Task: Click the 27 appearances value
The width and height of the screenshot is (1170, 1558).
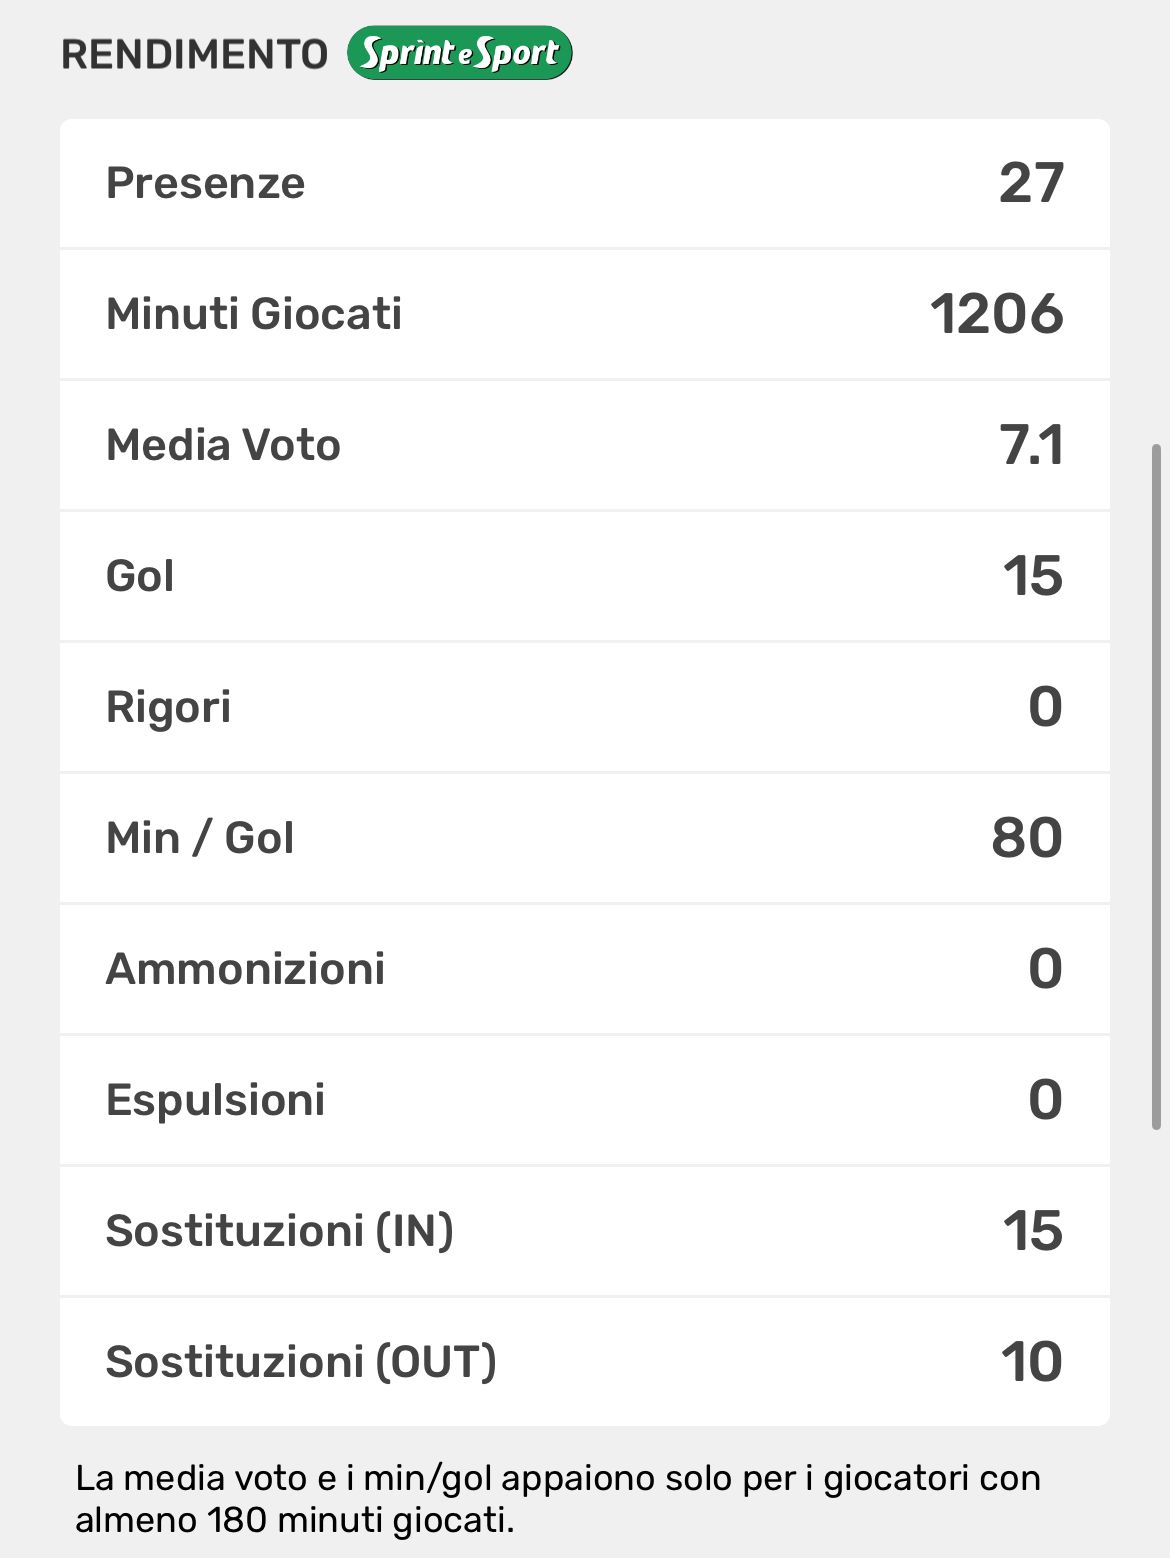Action: 1031,183
